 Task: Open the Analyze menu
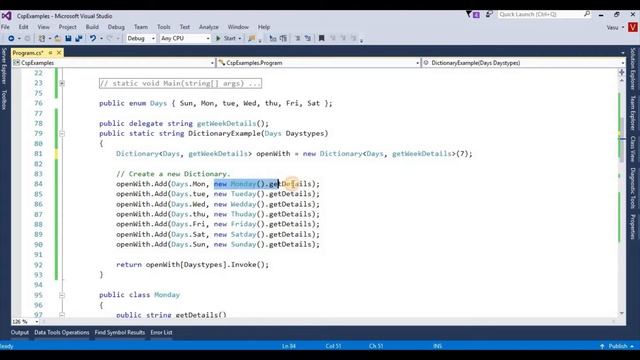coord(209,27)
